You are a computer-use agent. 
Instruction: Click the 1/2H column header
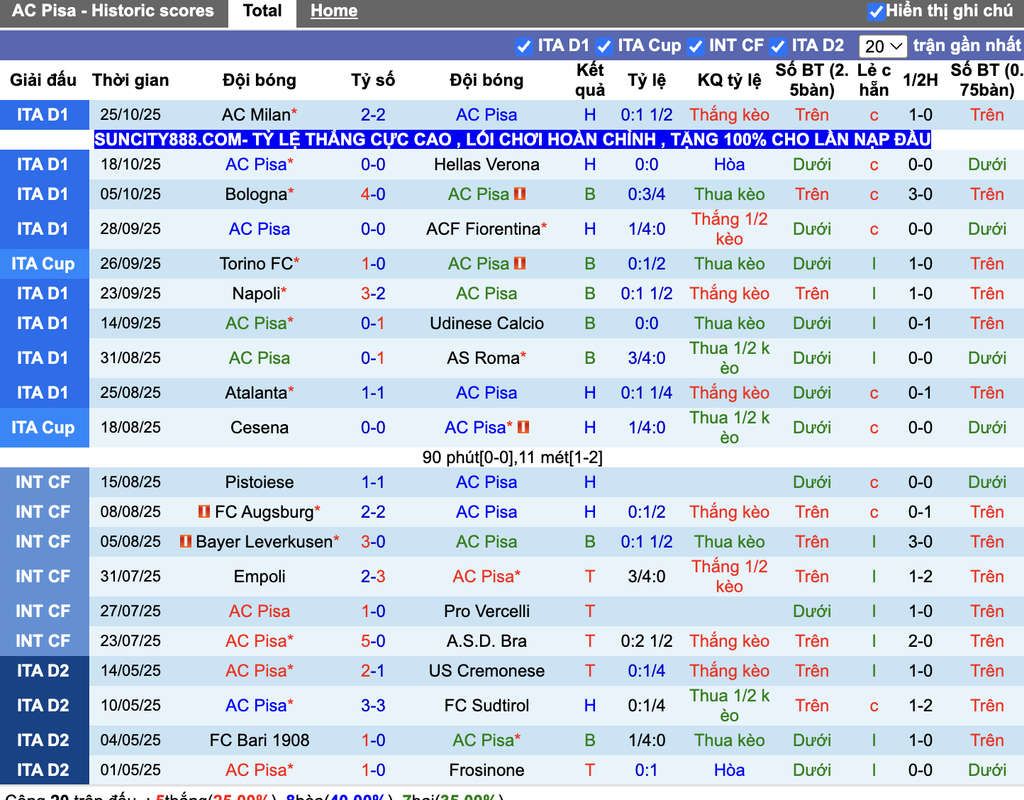coord(920,80)
